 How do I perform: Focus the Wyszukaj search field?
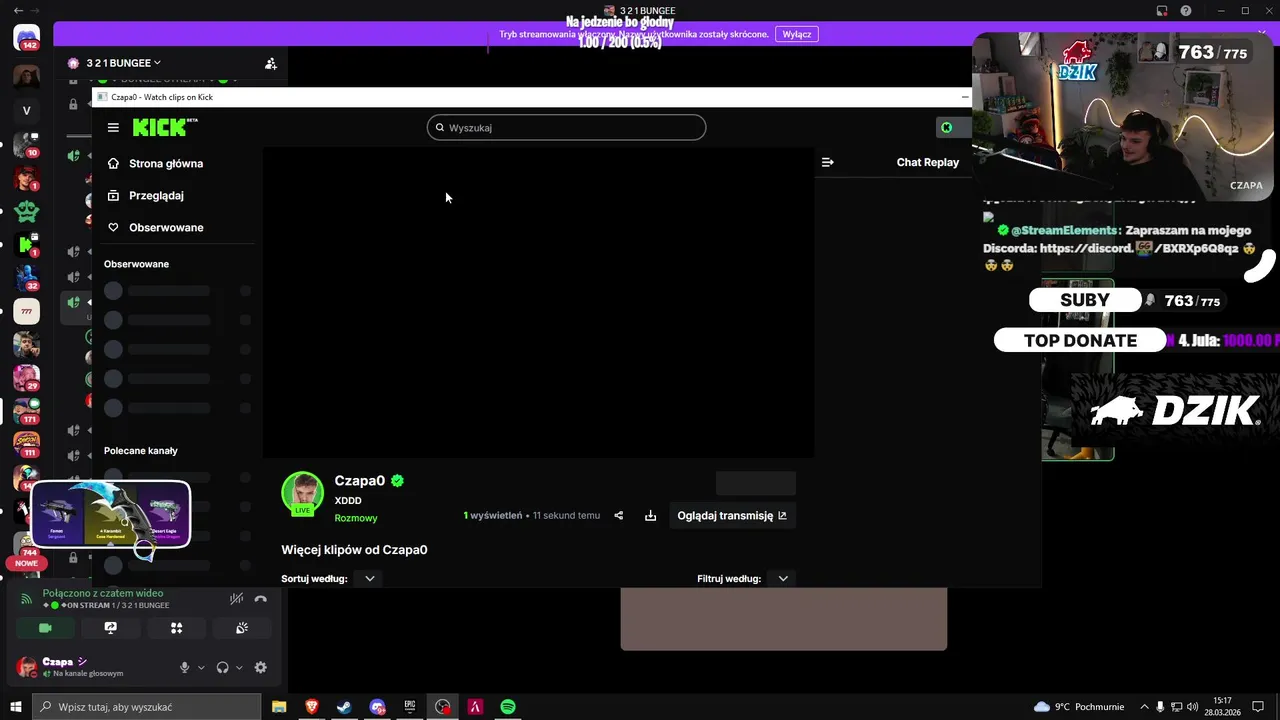pyautogui.click(x=566, y=127)
